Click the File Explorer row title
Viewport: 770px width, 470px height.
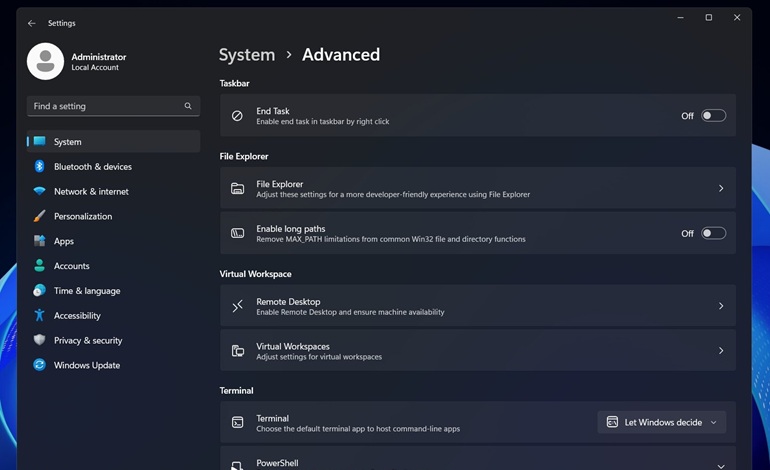[279, 184]
